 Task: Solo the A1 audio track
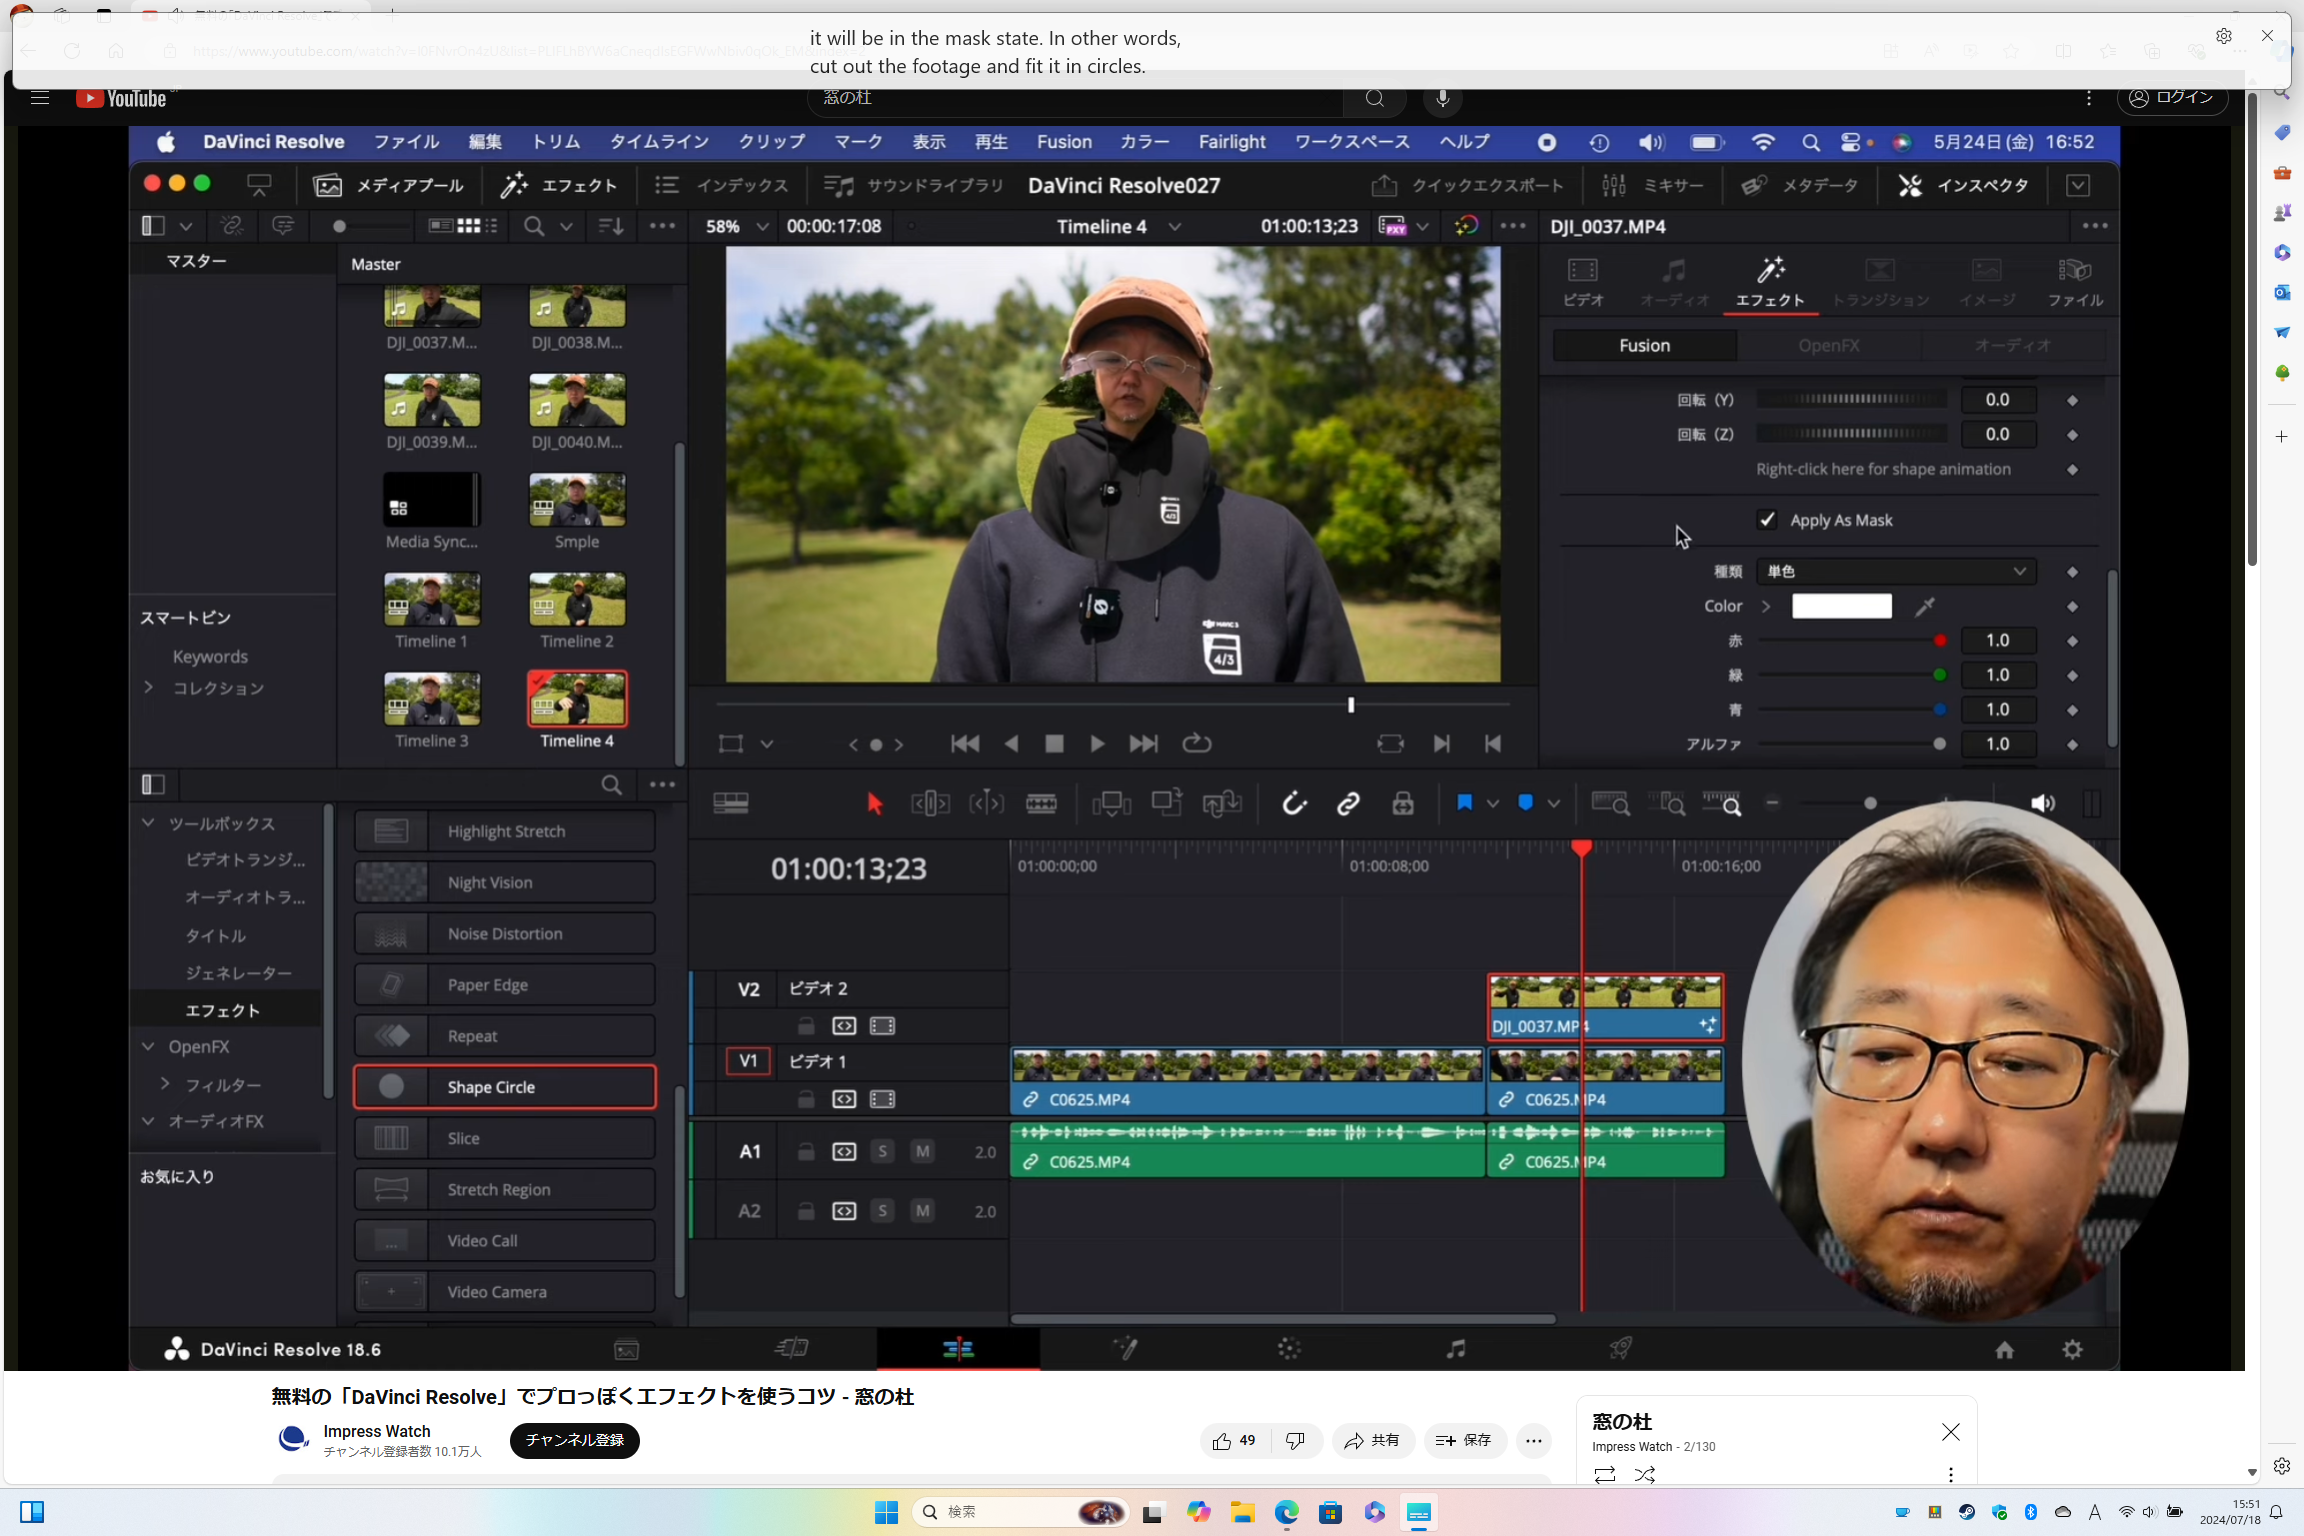(882, 1151)
